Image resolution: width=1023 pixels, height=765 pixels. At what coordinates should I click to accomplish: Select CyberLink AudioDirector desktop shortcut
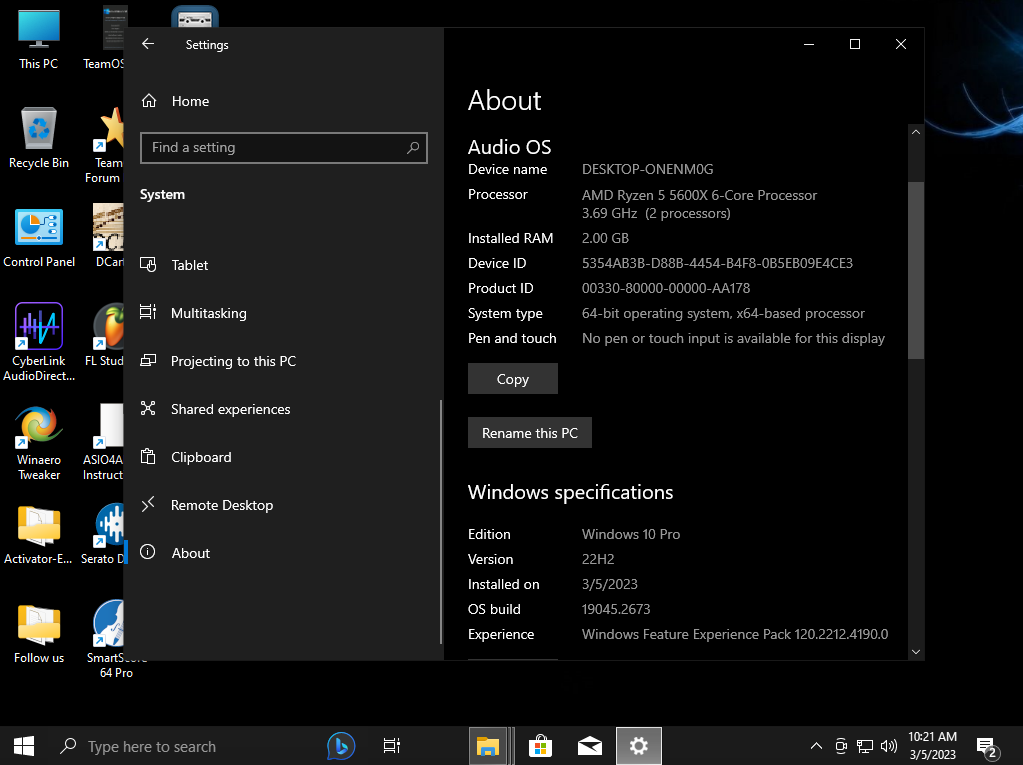38,342
